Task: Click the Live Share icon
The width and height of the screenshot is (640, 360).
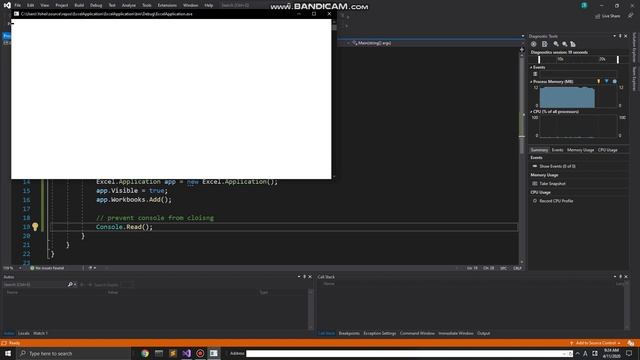Action: (598, 16)
